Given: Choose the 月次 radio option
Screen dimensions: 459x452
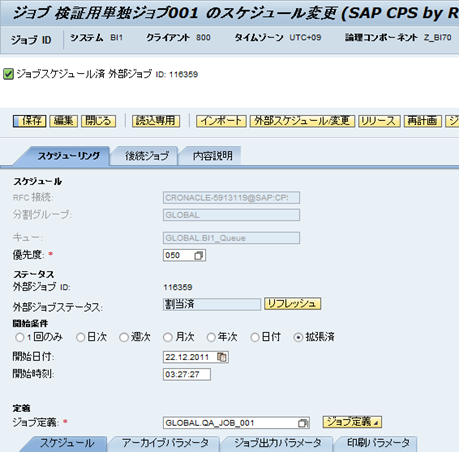Looking at the screenshot, I should (x=168, y=337).
